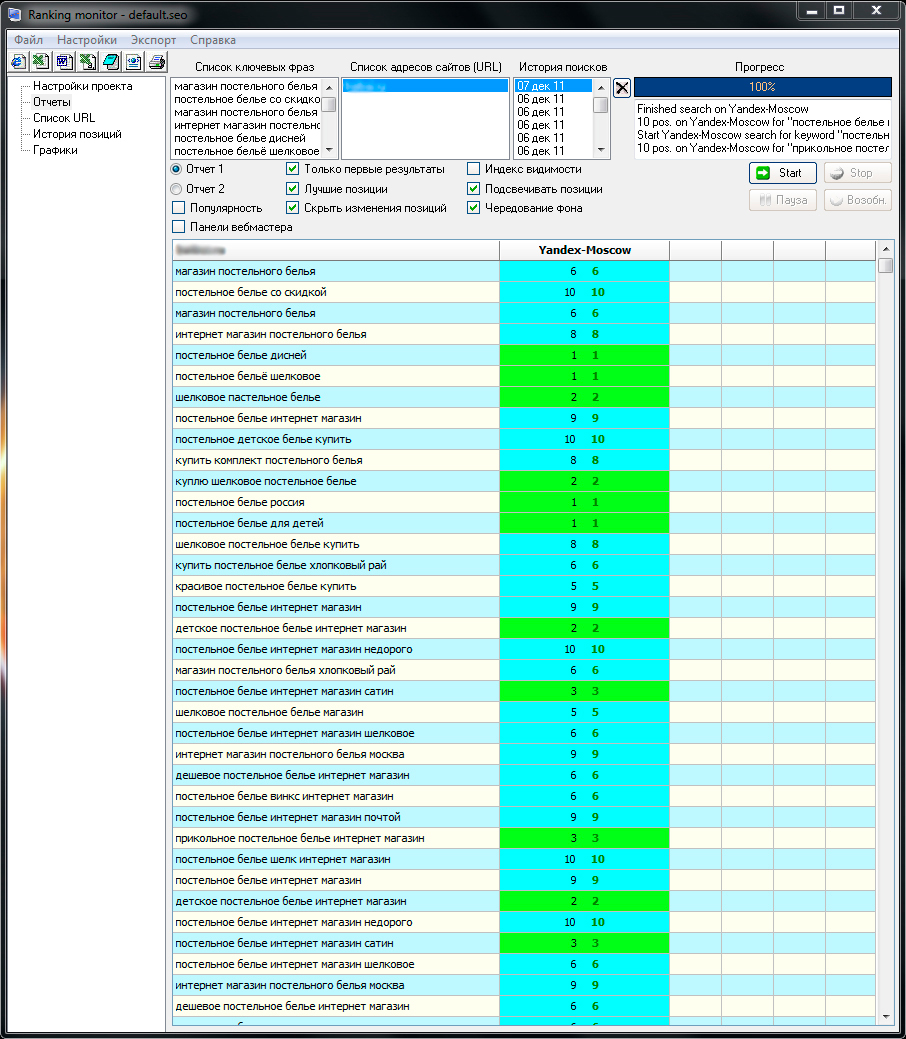The image size is (906, 1039).
Task: Click row 'куплю шелковое постельное белье'
Action: 524,482
